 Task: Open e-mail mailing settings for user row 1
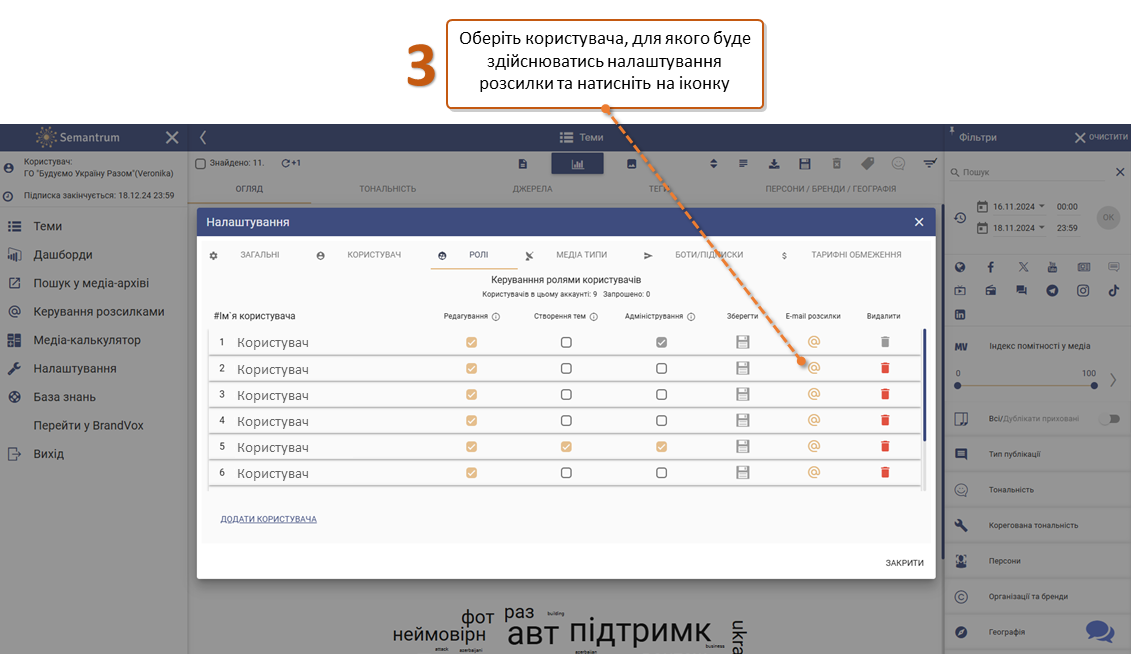pyautogui.click(x=814, y=342)
